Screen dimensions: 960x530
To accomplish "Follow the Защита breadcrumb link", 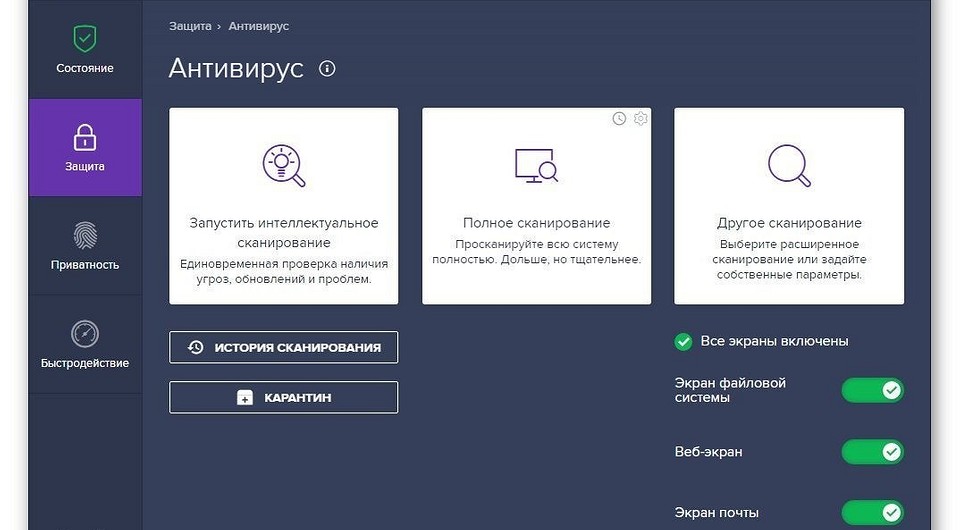I will [190, 26].
